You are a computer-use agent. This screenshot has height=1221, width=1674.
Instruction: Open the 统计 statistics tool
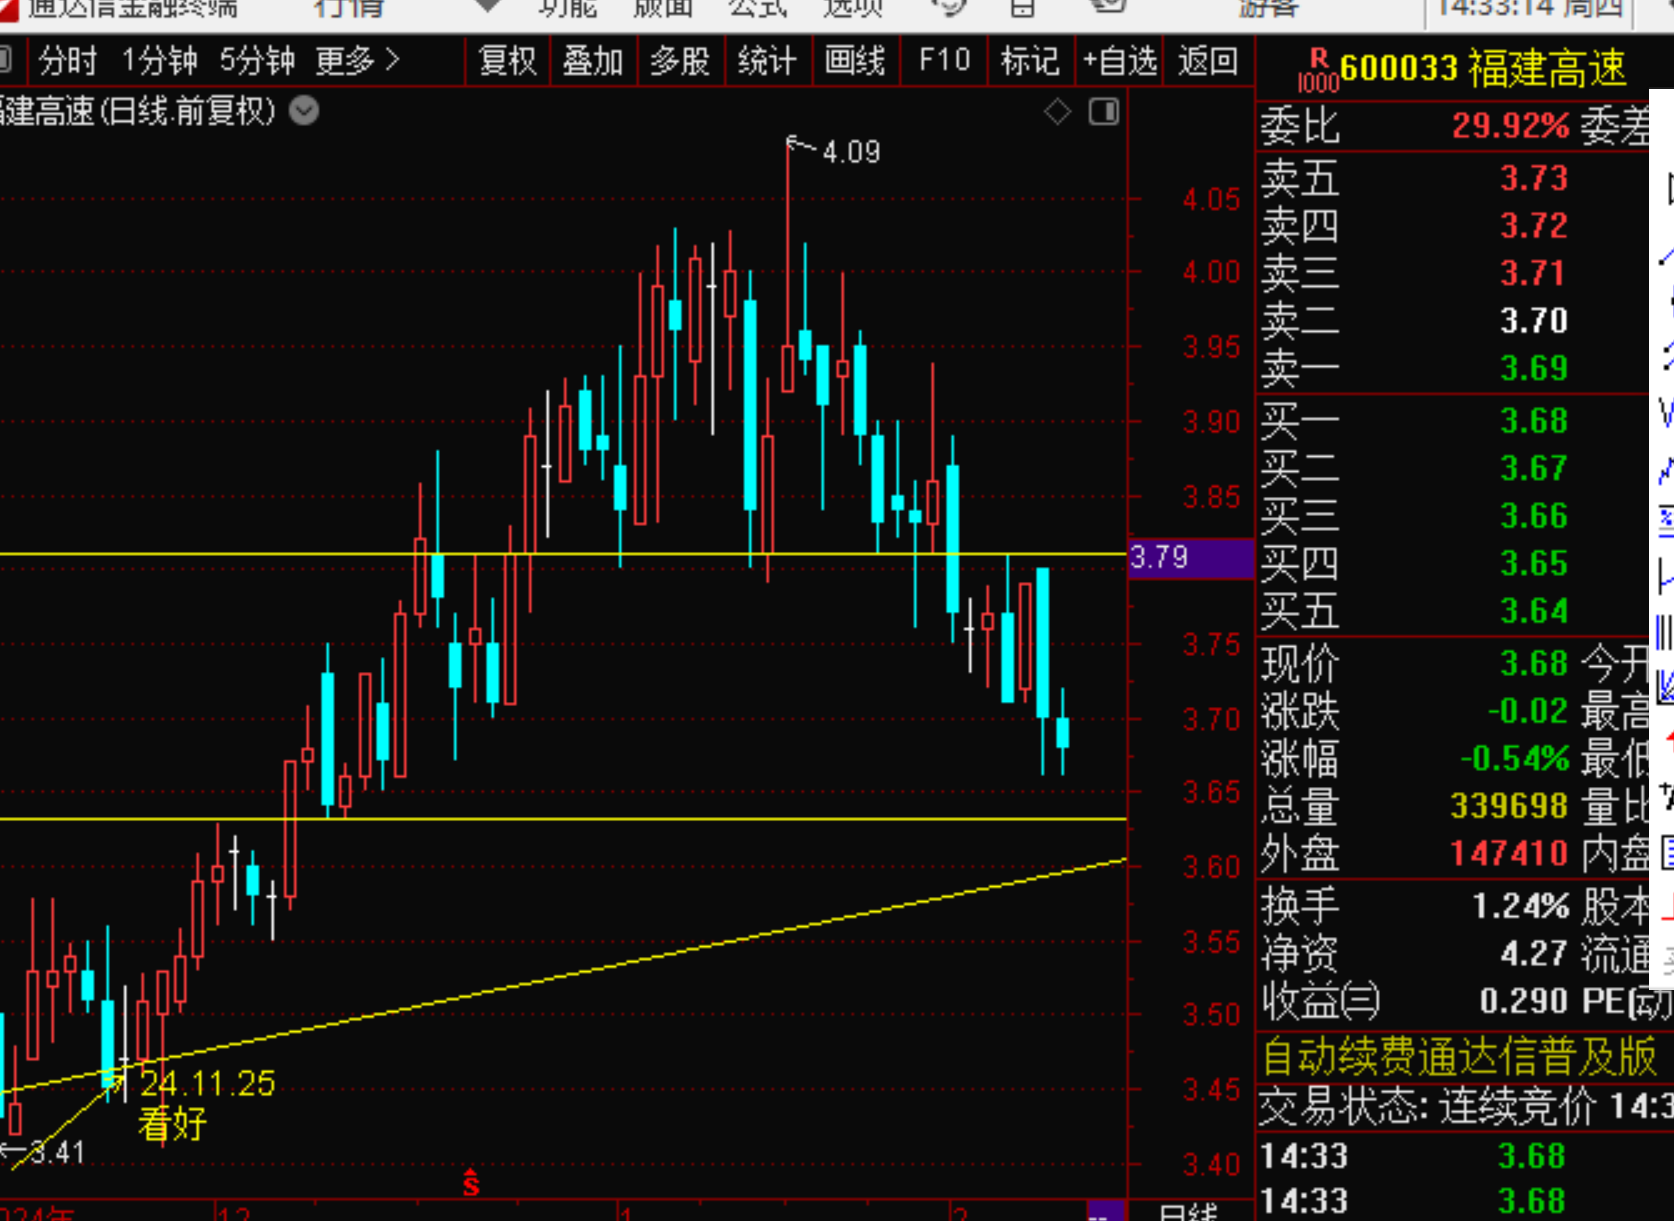tap(767, 61)
